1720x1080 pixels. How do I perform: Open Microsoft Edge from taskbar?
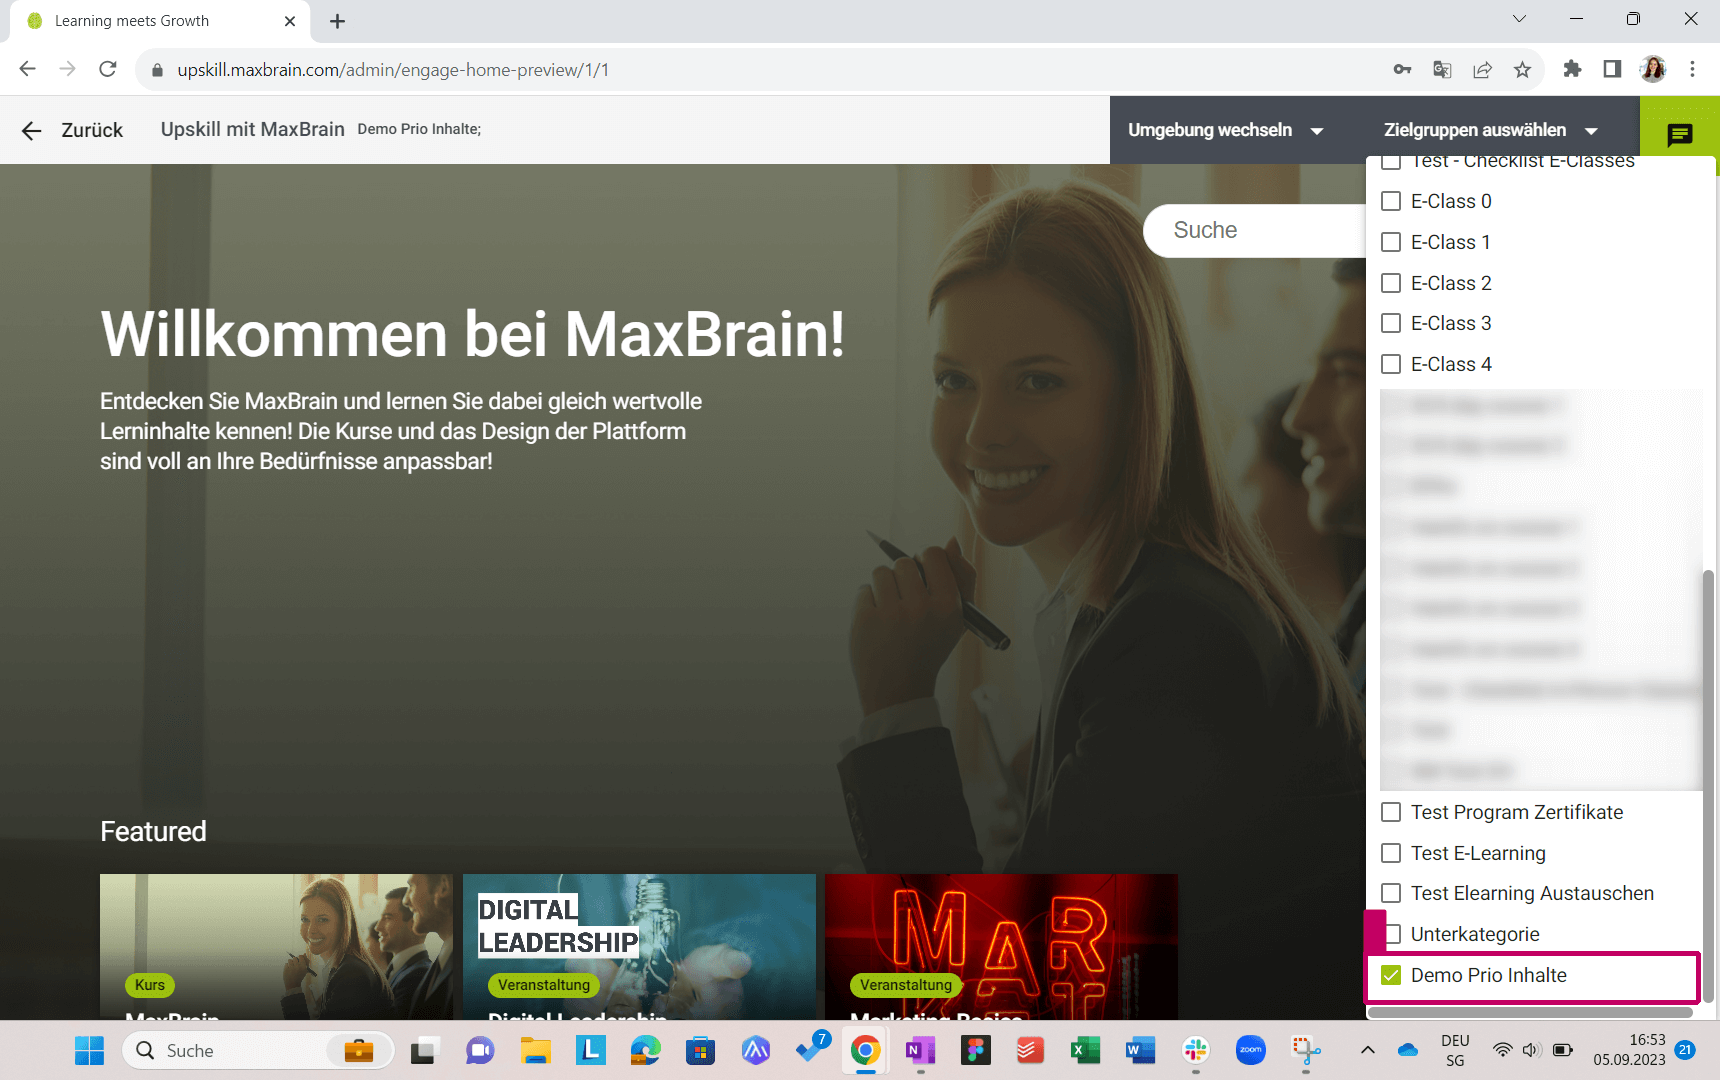645,1050
